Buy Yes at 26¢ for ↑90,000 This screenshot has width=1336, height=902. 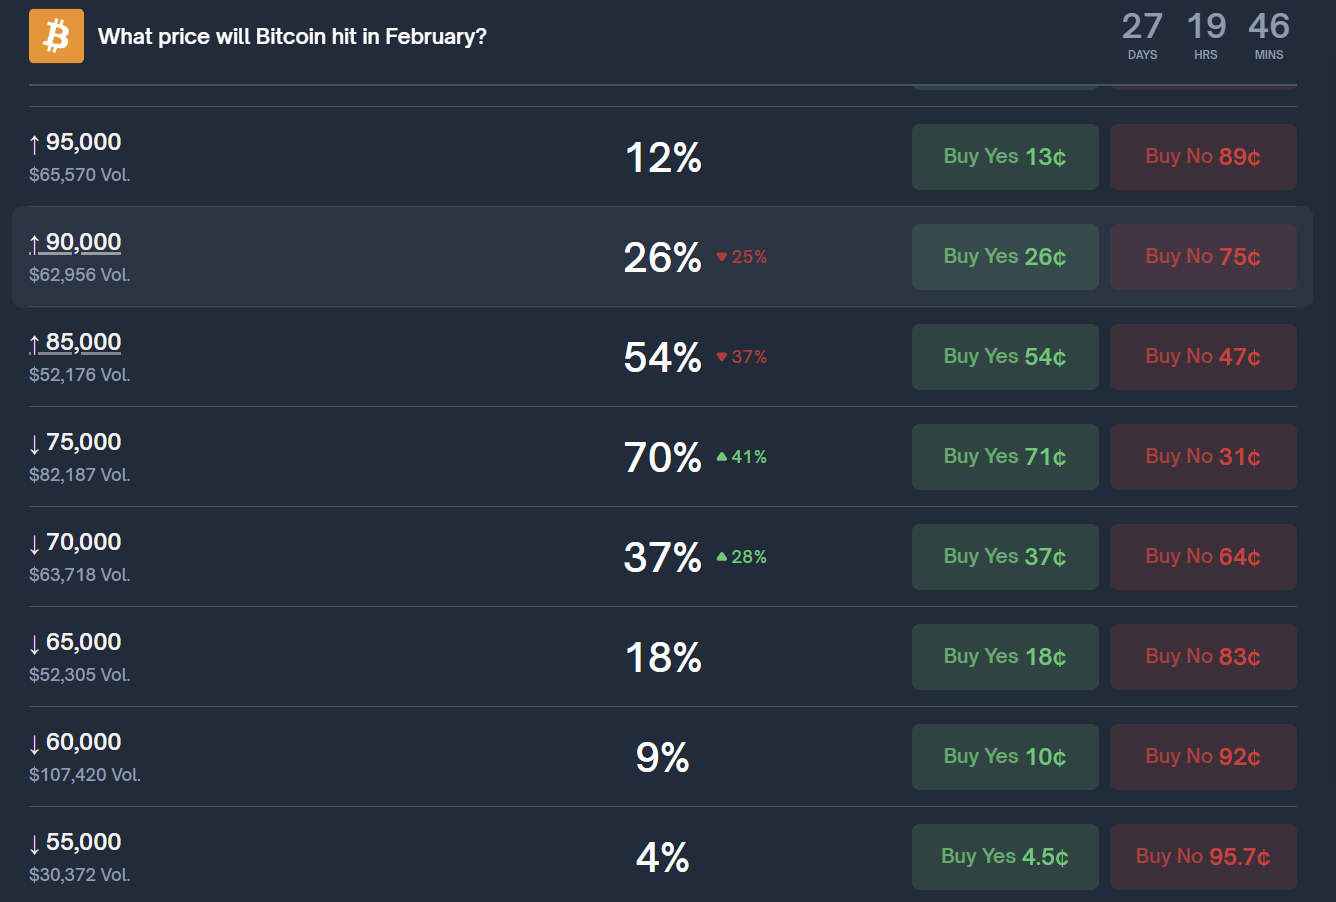coord(1005,257)
